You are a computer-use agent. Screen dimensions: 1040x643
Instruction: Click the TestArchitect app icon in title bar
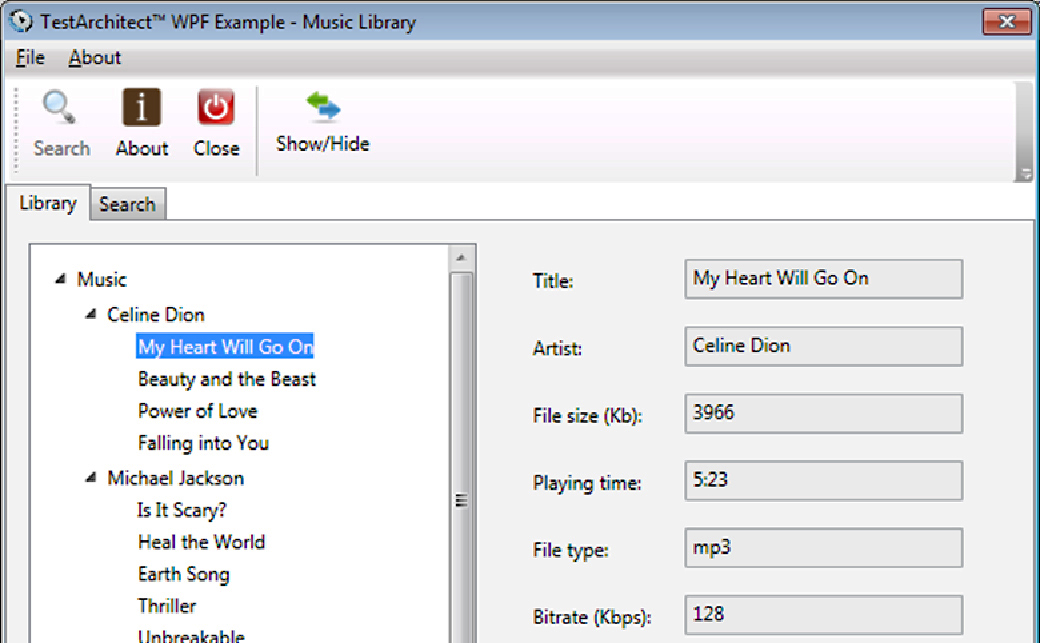21,21
